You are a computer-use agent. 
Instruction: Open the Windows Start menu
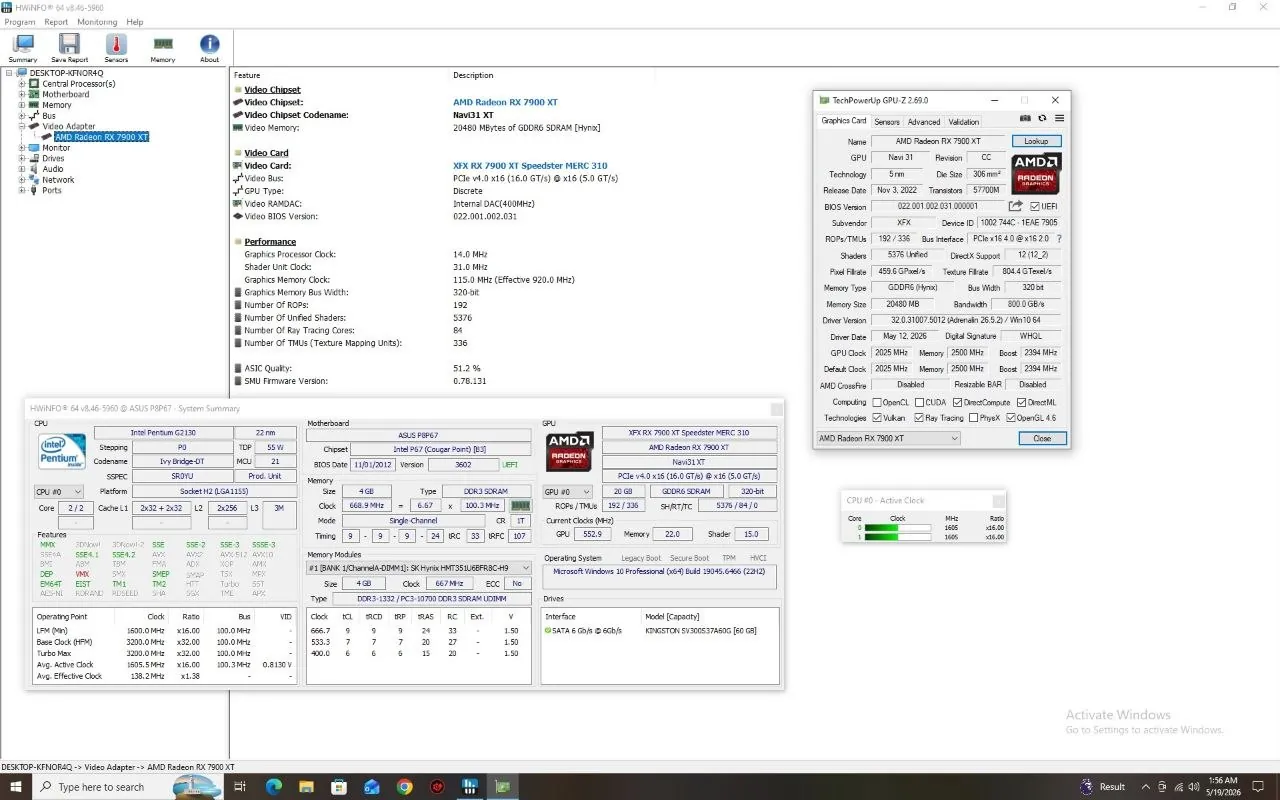click(15, 786)
